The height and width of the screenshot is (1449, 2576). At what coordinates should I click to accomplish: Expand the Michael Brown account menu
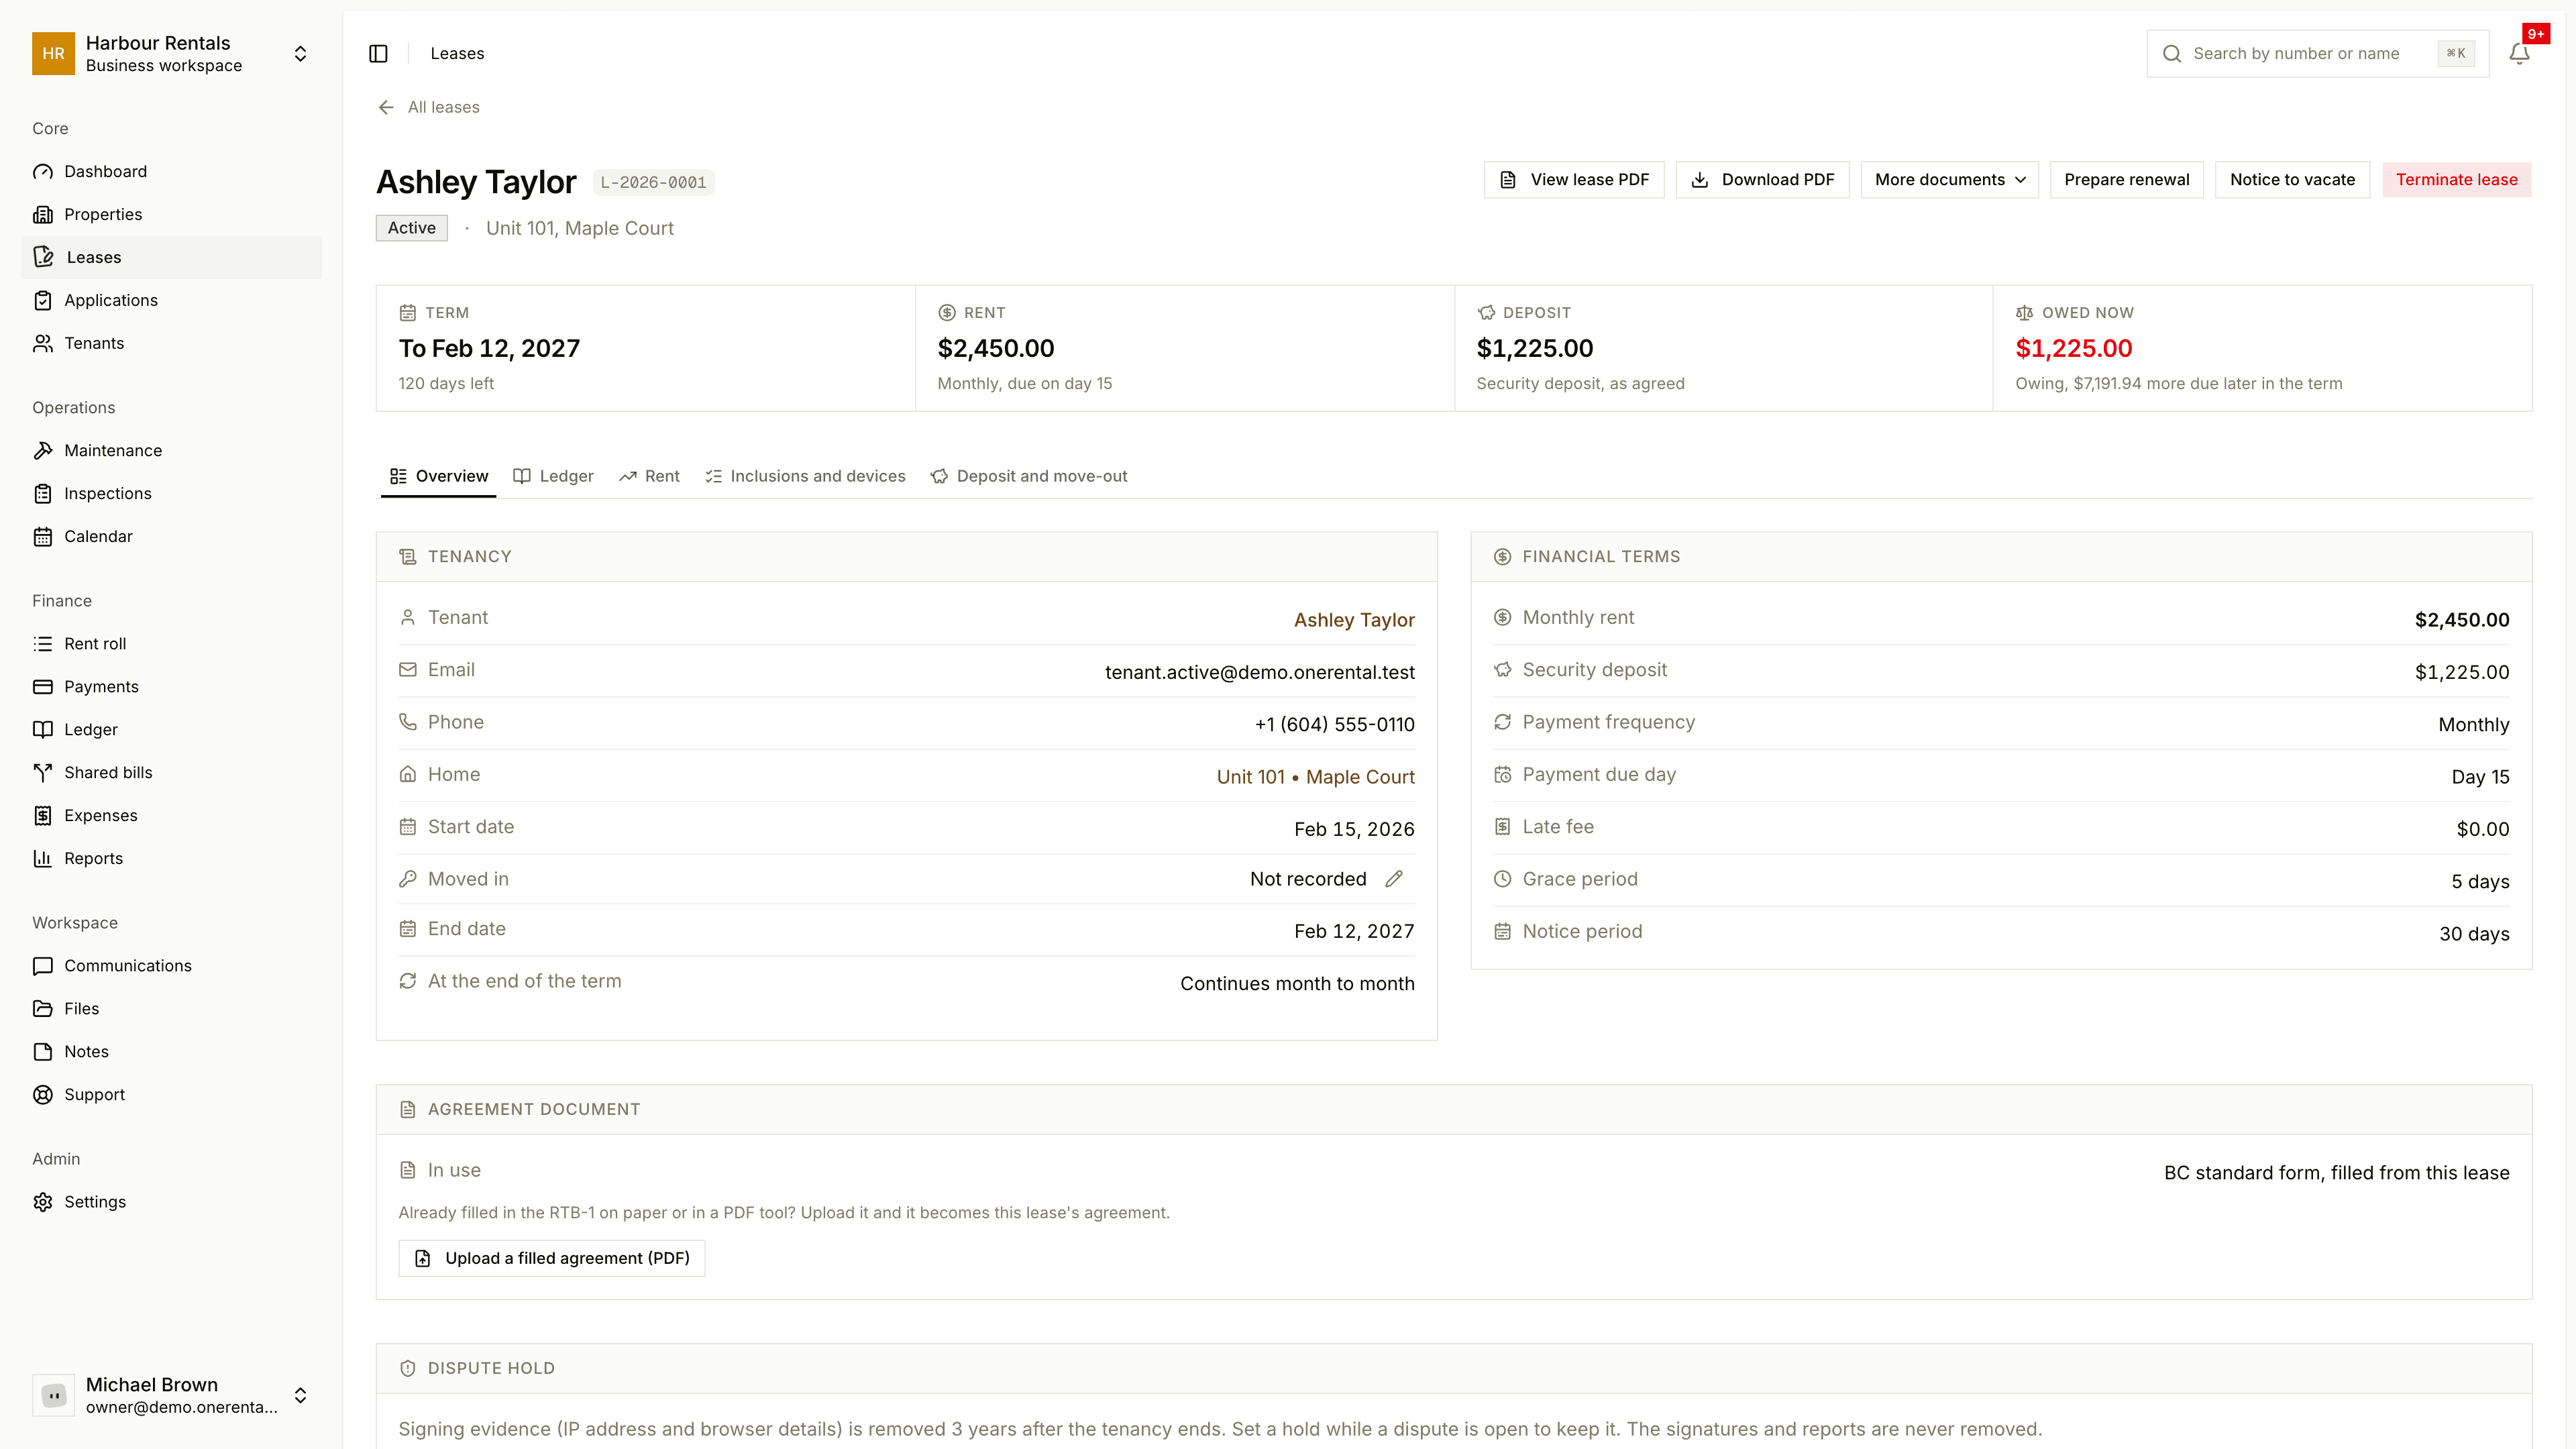pyautogui.click(x=300, y=1395)
